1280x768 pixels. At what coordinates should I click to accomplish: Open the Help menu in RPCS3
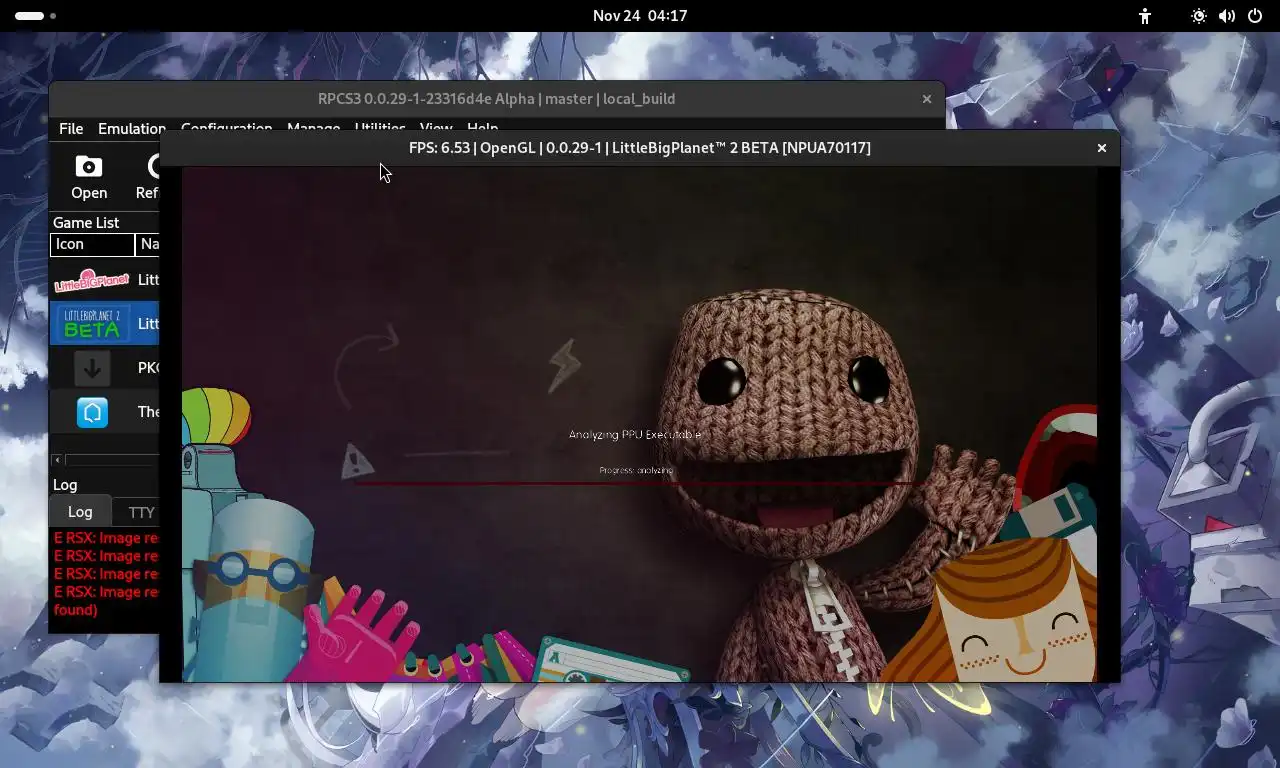[x=482, y=126]
